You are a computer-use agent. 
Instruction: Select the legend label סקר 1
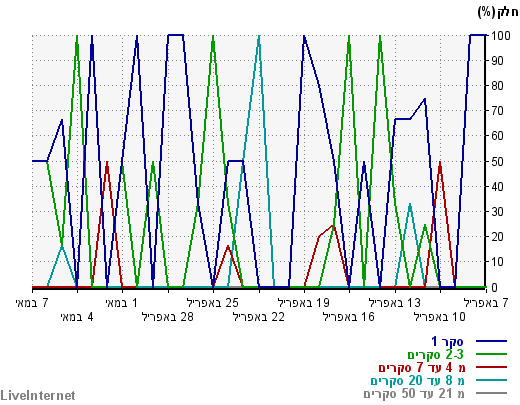coord(447,341)
